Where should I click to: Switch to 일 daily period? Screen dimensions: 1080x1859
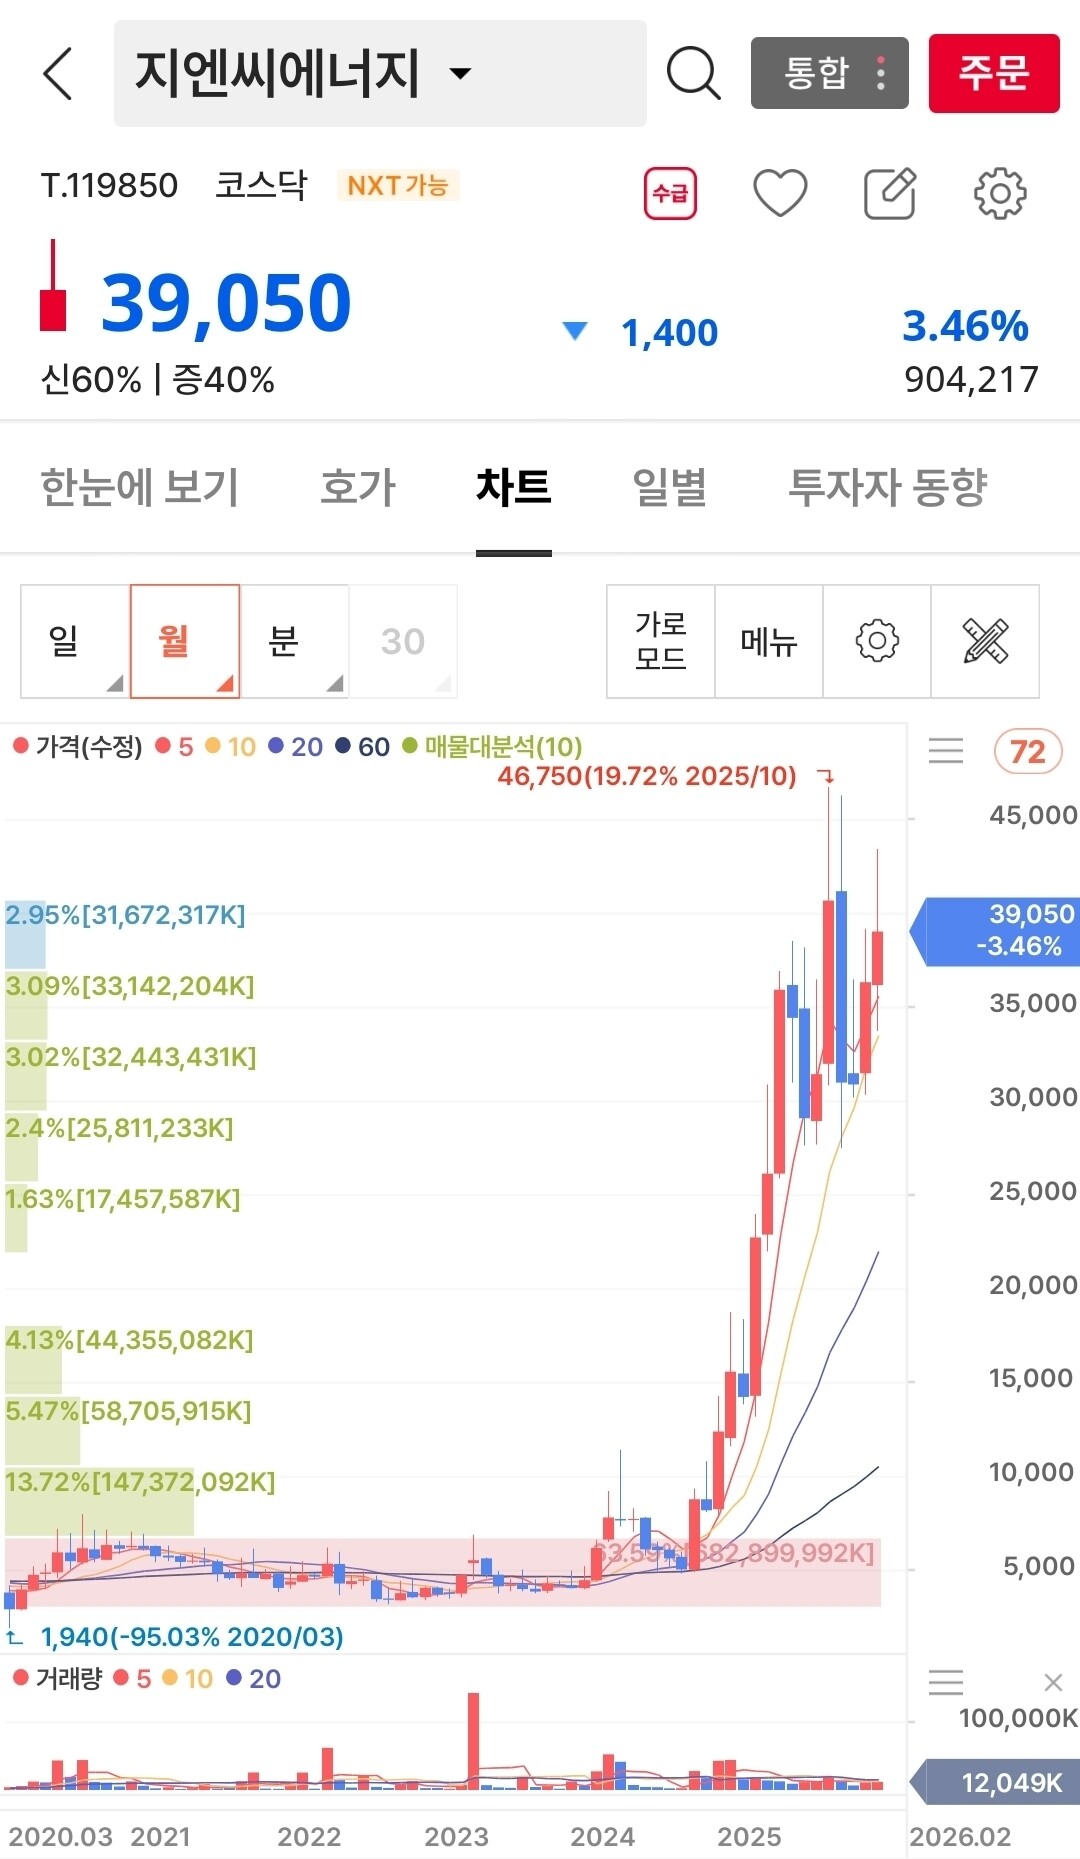click(x=75, y=641)
